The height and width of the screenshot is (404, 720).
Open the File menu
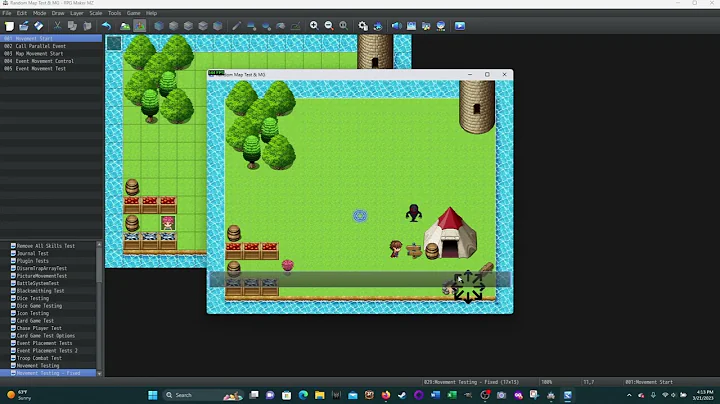tap(6, 13)
